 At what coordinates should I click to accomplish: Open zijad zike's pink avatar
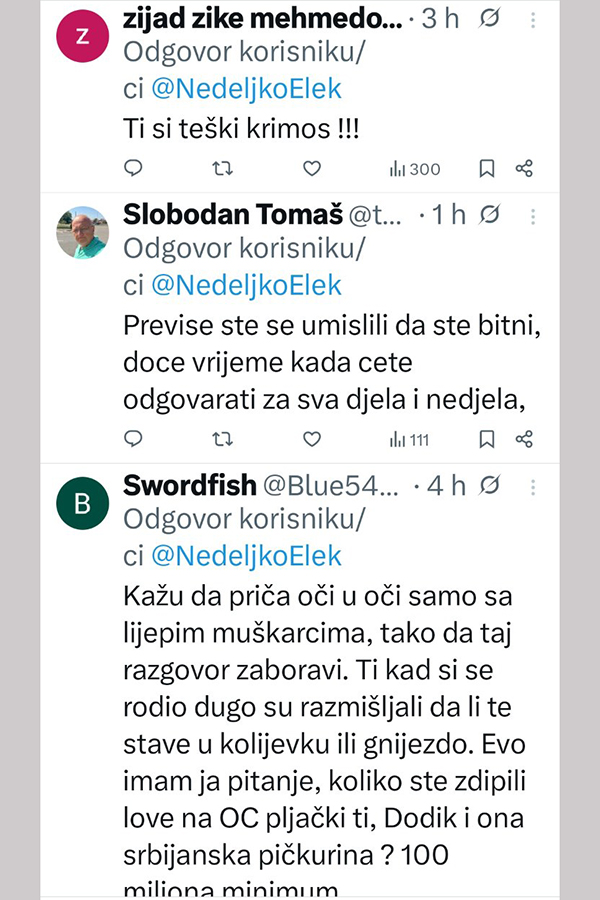83,38
